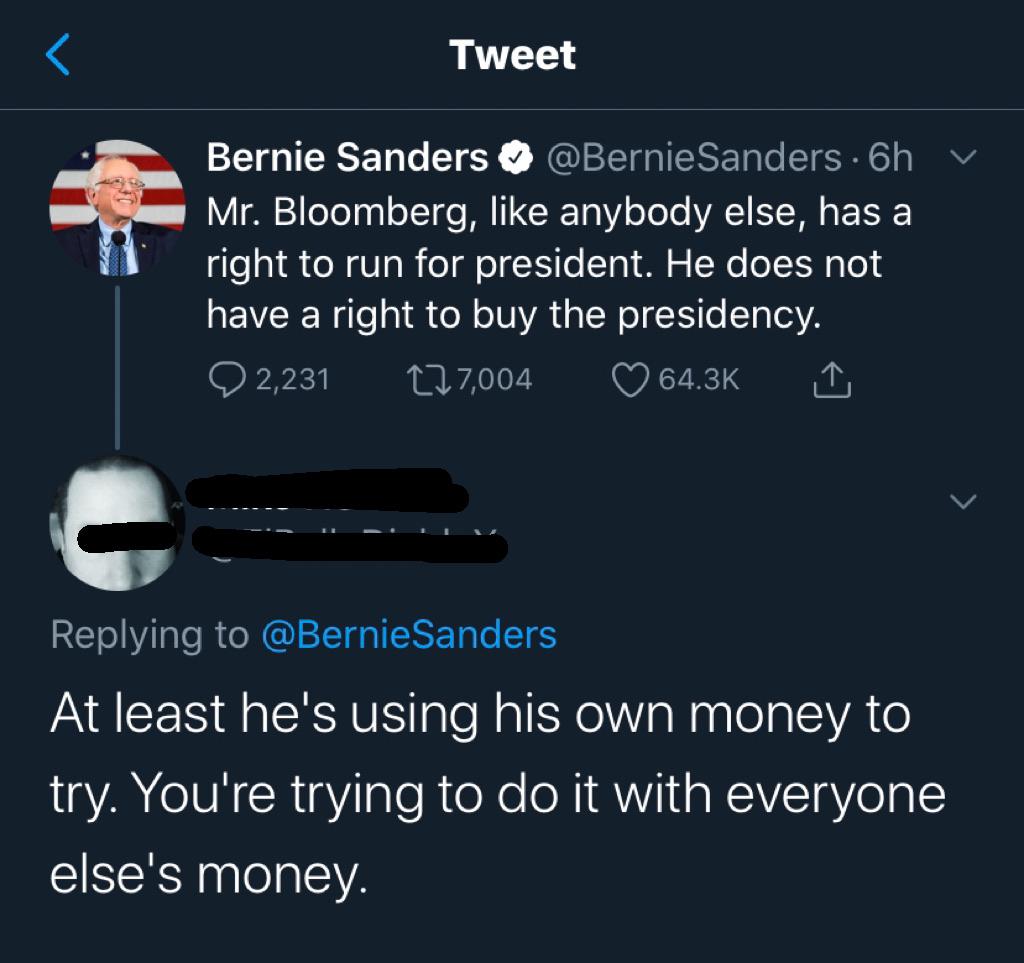Like the tweet with the heart icon

[631, 379]
